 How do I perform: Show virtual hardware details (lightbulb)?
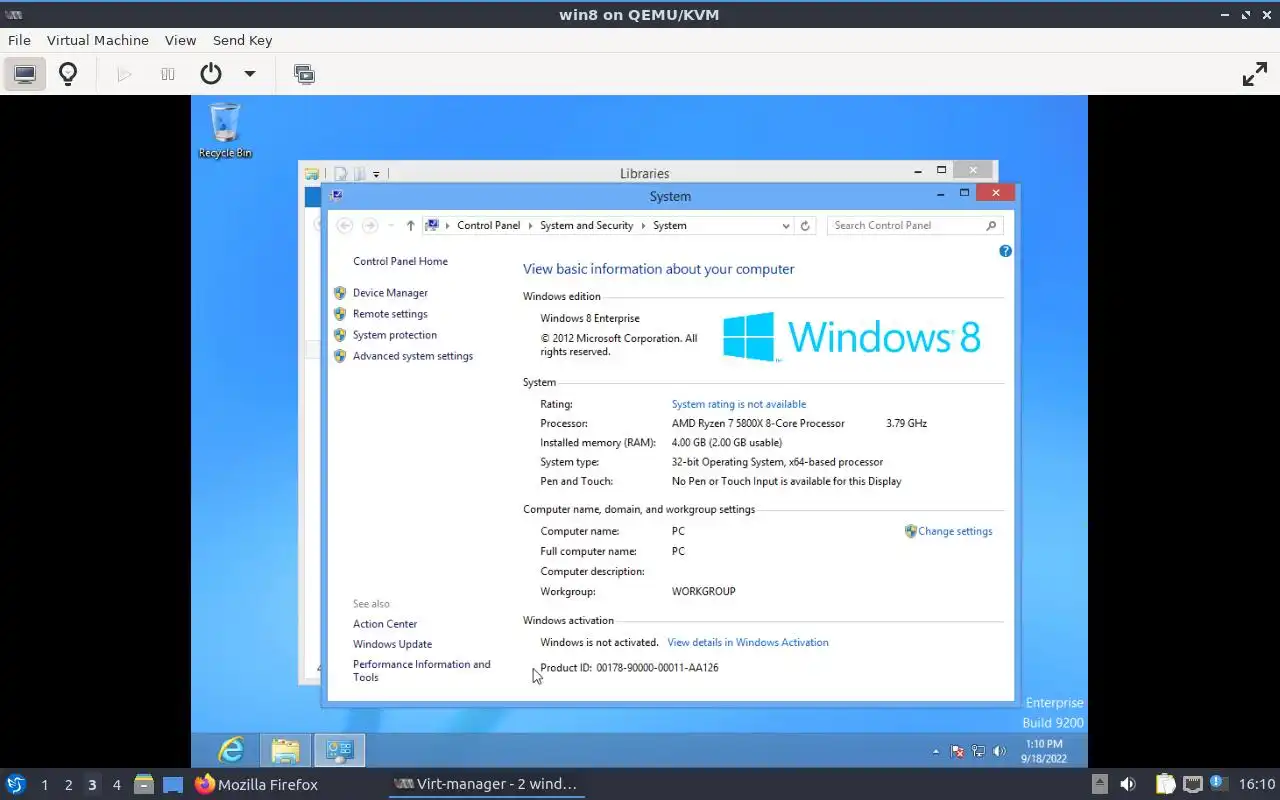pos(68,74)
